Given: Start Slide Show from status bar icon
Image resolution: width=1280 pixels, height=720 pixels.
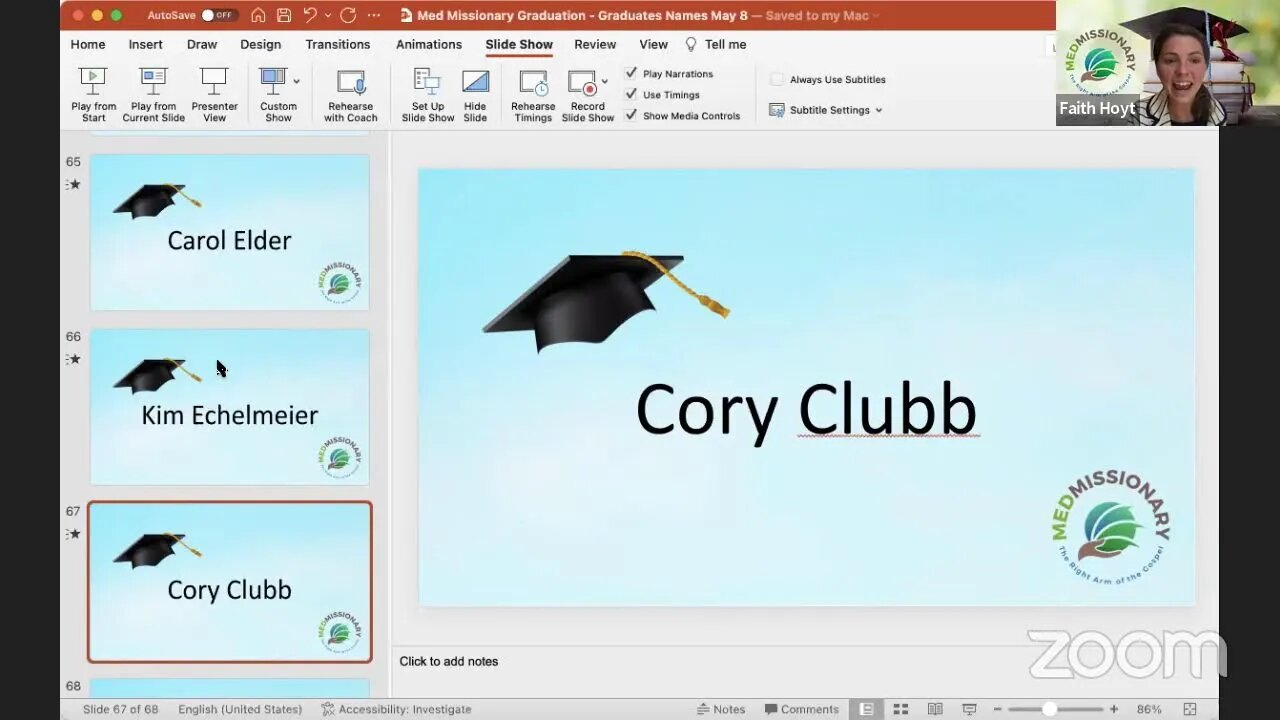Looking at the screenshot, I should click(x=969, y=709).
